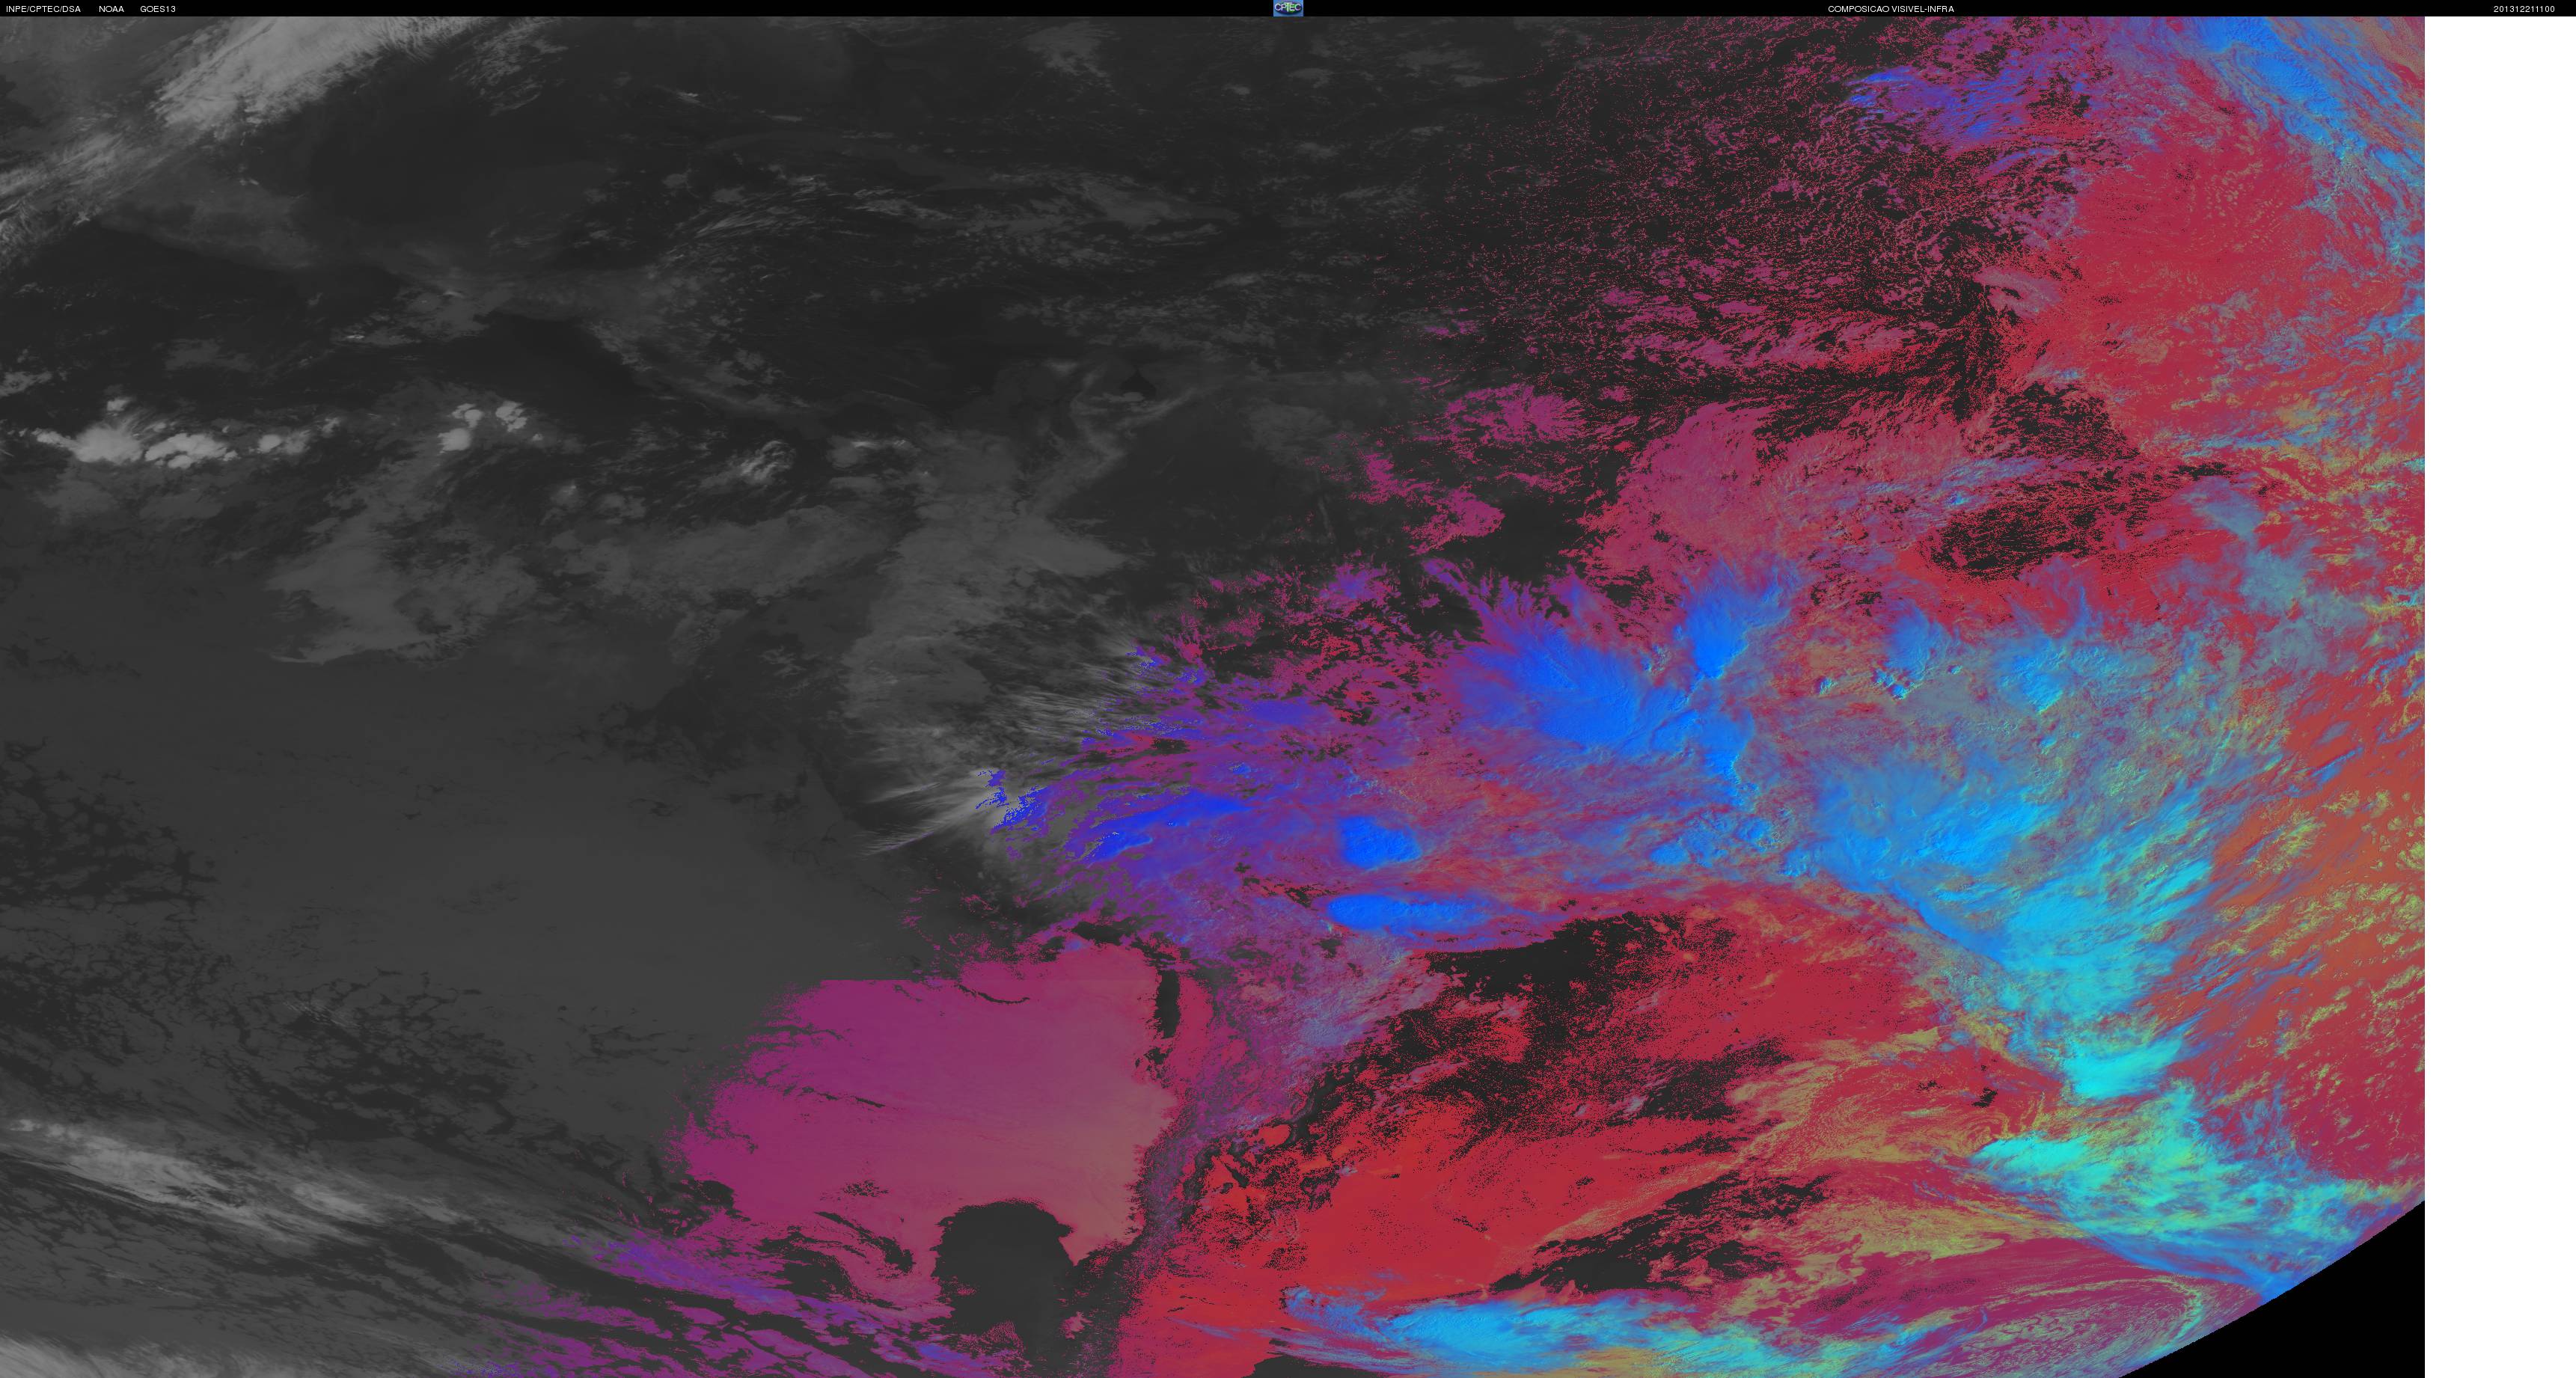This screenshot has width=2576, height=1378.
Task: Click the NOAA label in header
Action: pyautogui.click(x=111, y=9)
